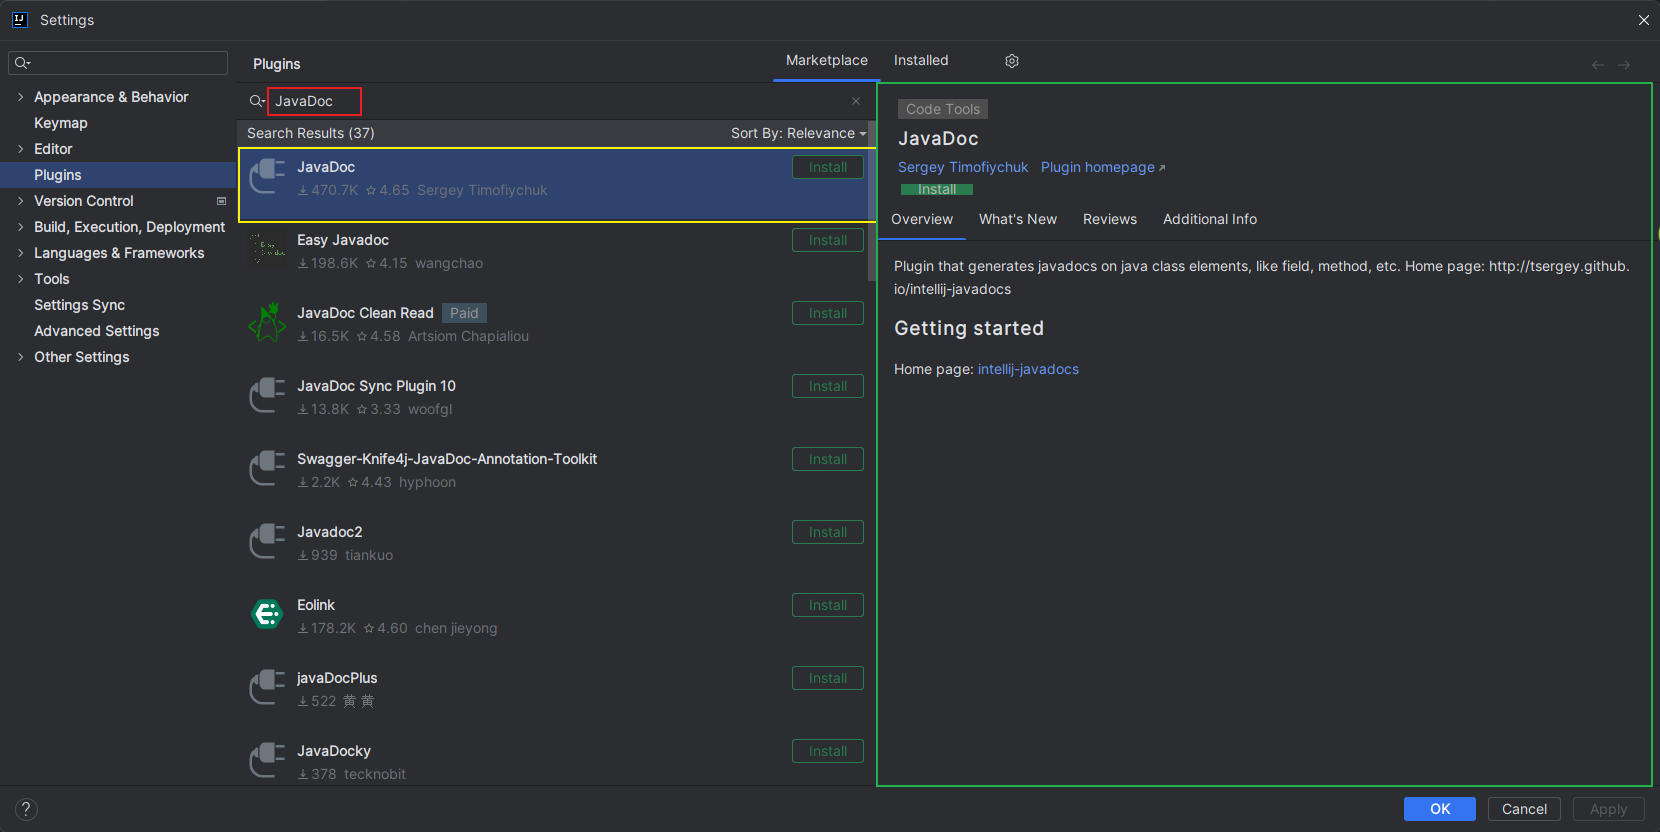Install the JavaDoc plugin from list
This screenshot has width=1660, height=832.
pyautogui.click(x=828, y=167)
